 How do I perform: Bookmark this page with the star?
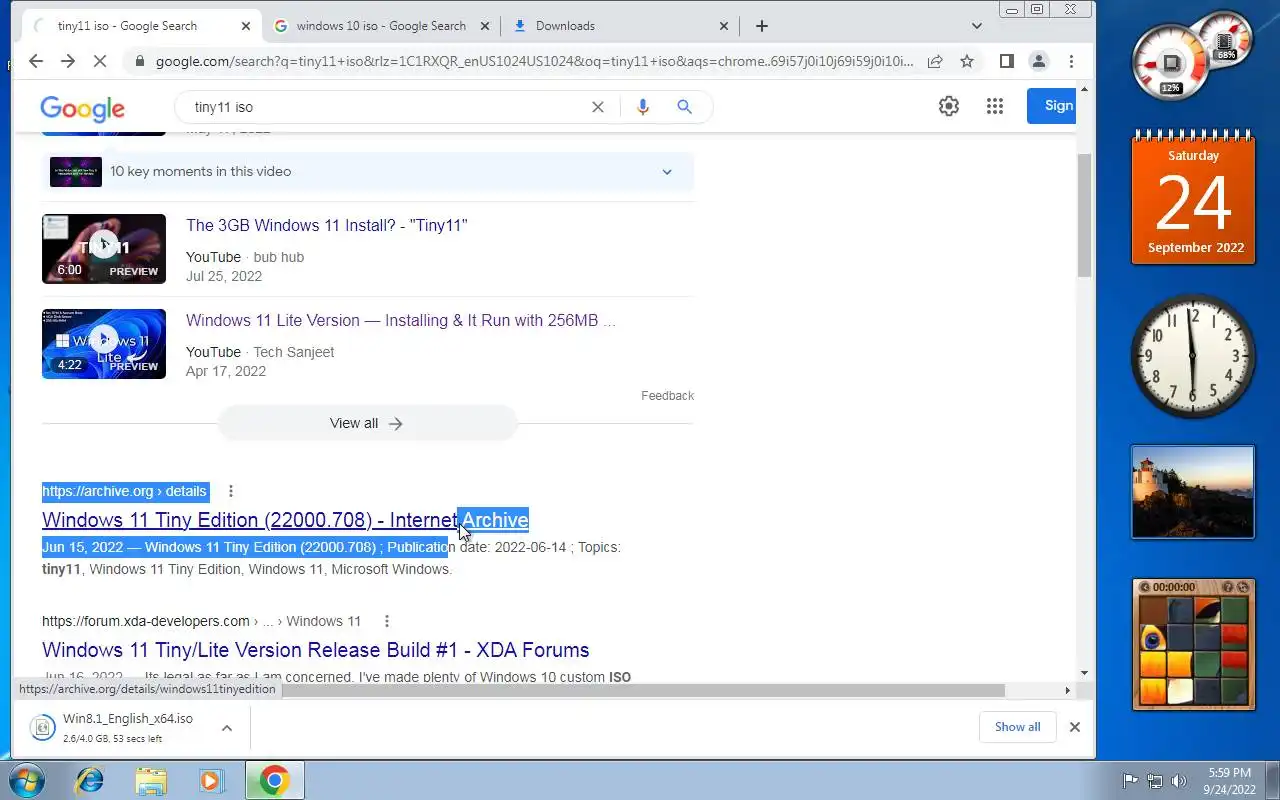click(967, 61)
